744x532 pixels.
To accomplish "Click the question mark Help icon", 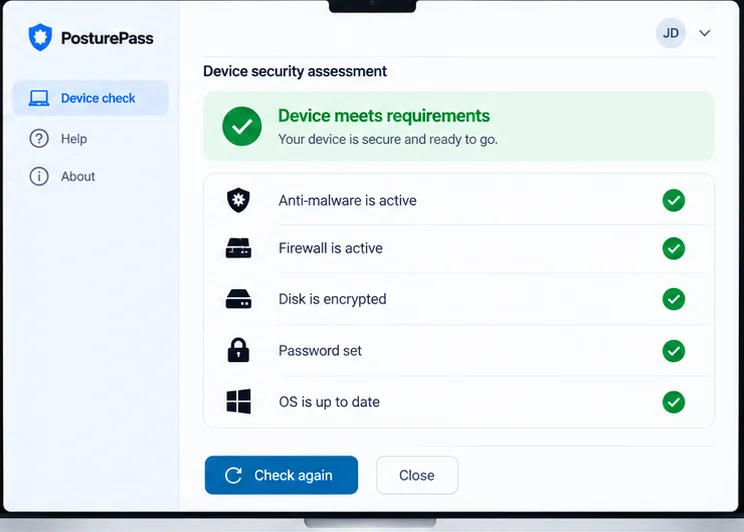I will tap(39, 139).
